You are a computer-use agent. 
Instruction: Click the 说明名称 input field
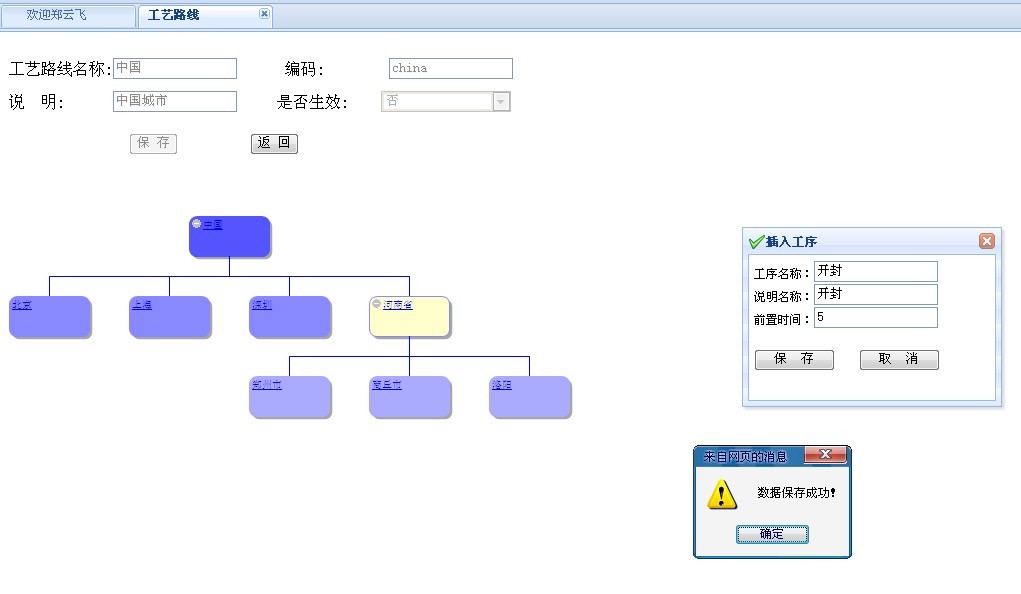coord(876,294)
